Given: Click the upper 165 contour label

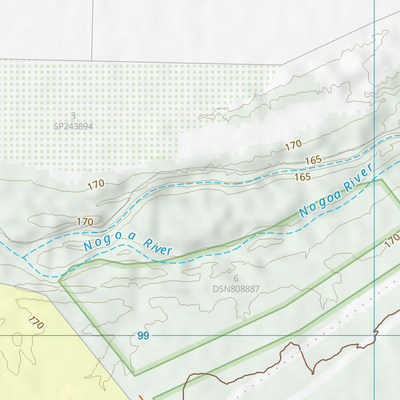Looking at the screenshot, I should (x=313, y=160).
